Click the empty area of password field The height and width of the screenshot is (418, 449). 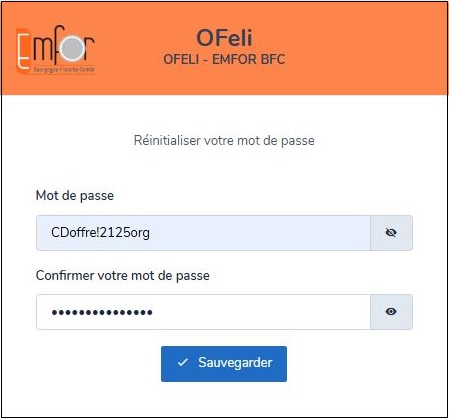pos(260,233)
